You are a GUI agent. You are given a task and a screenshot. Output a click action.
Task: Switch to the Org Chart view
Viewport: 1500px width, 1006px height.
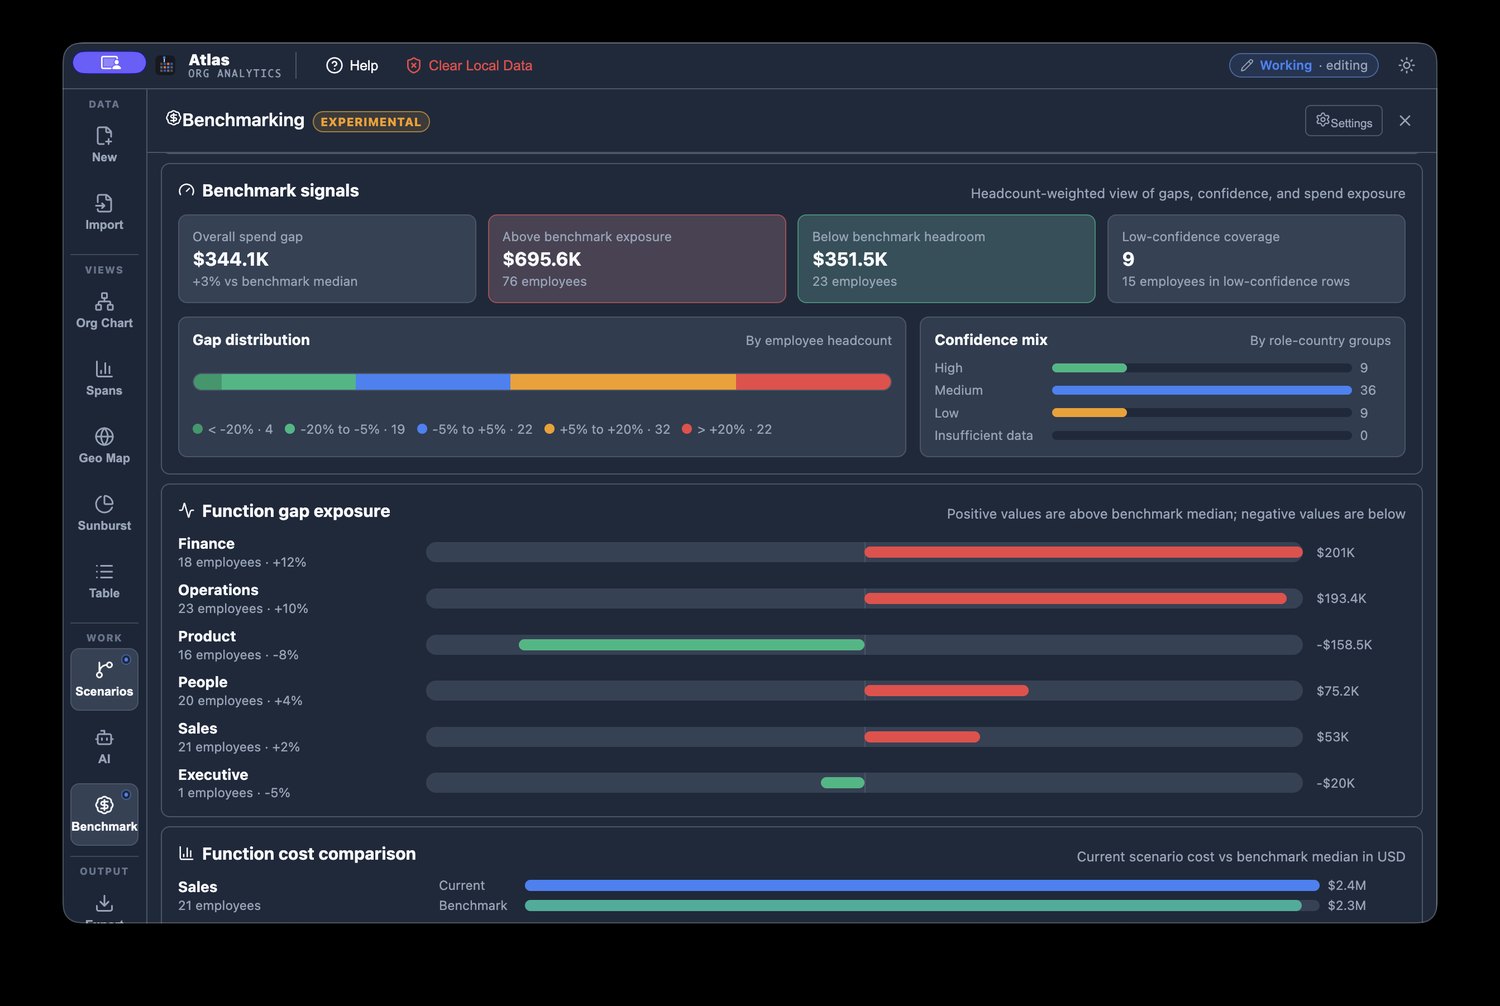104,310
